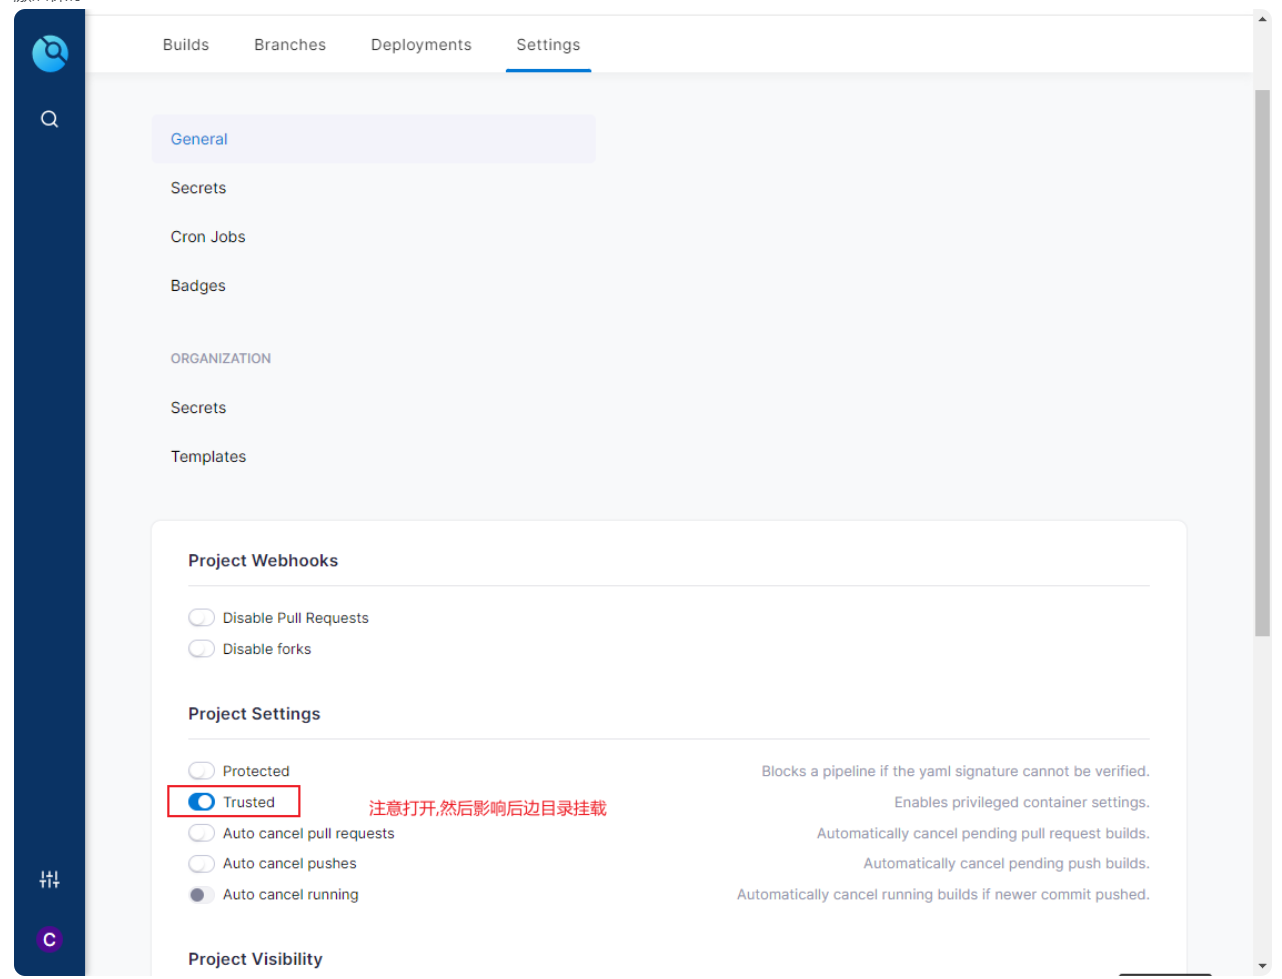The height and width of the screenshot is (979, 1282).
Task: Enable Auto cancel pull requests
Action: coord(202,833)
